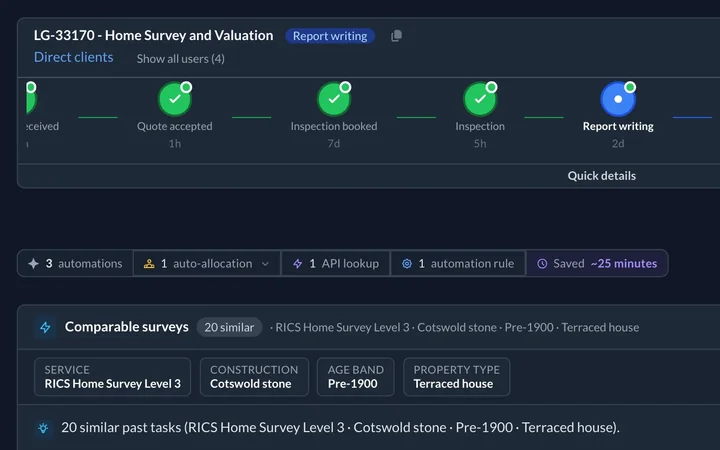Select the blue Report writing stage circle
Viewport: 720px width, 450px height.
point(618,99)
